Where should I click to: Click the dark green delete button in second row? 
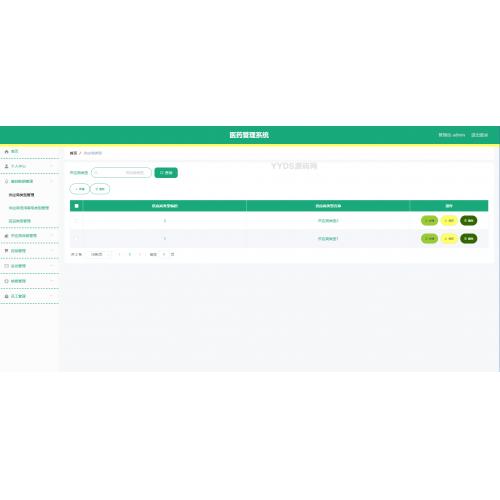(468, 238)
